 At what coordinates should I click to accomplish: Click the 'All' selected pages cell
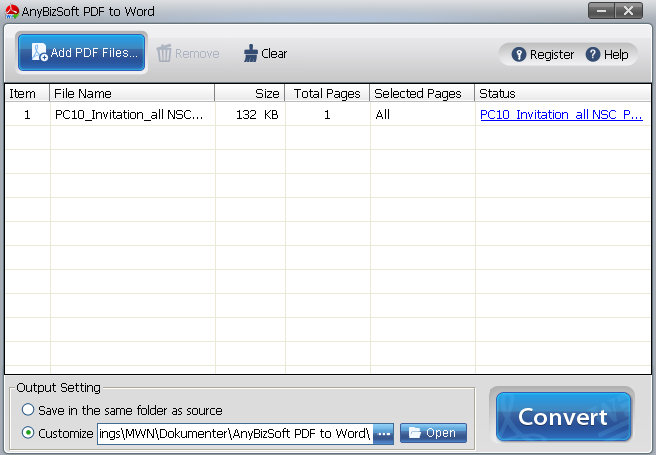point(423,114)
